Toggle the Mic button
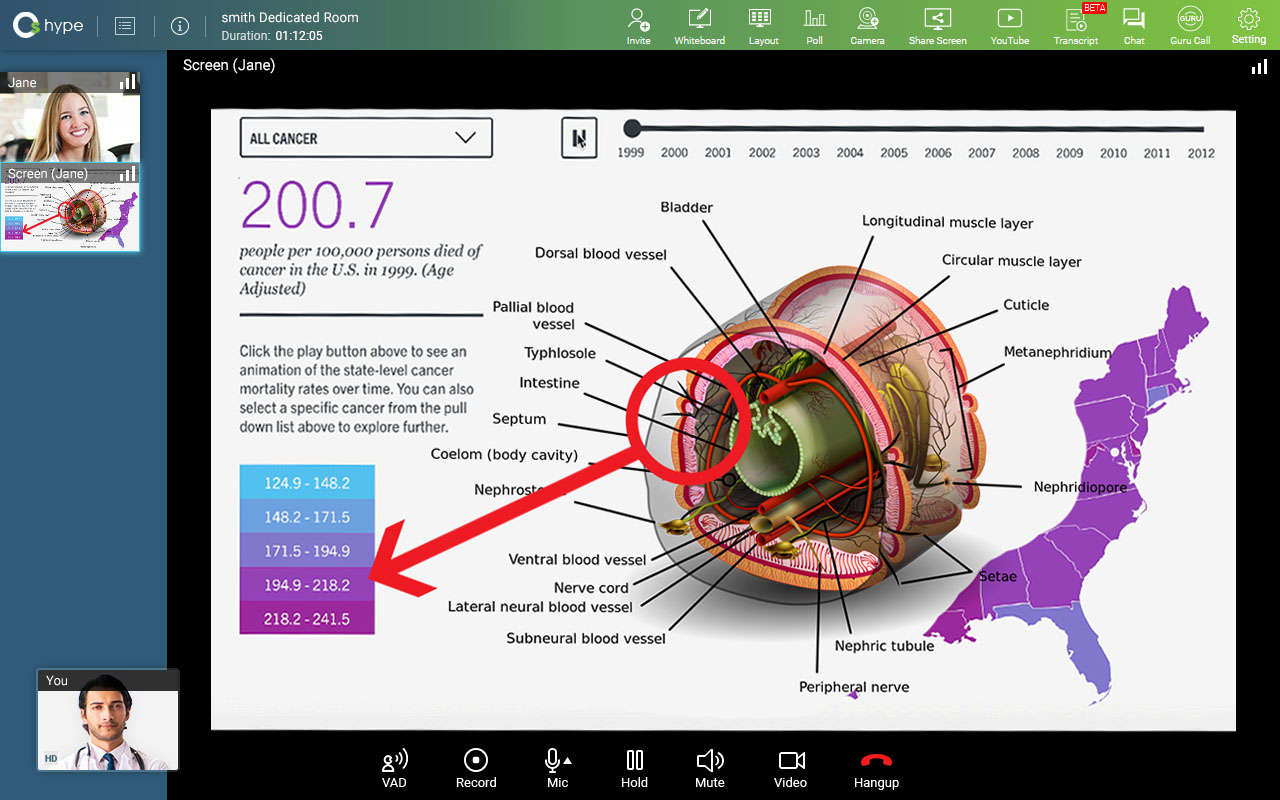 coord(557,768)
